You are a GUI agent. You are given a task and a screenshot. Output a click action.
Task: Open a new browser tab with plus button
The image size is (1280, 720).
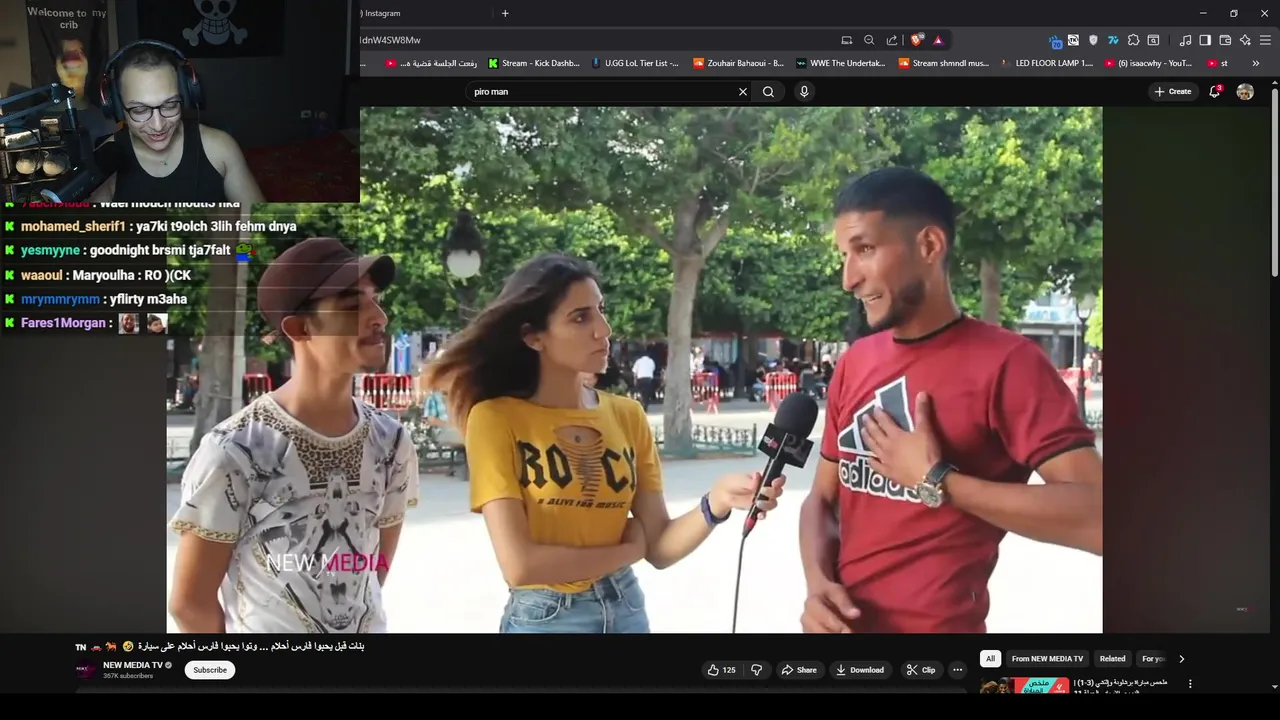click(505, 13)
